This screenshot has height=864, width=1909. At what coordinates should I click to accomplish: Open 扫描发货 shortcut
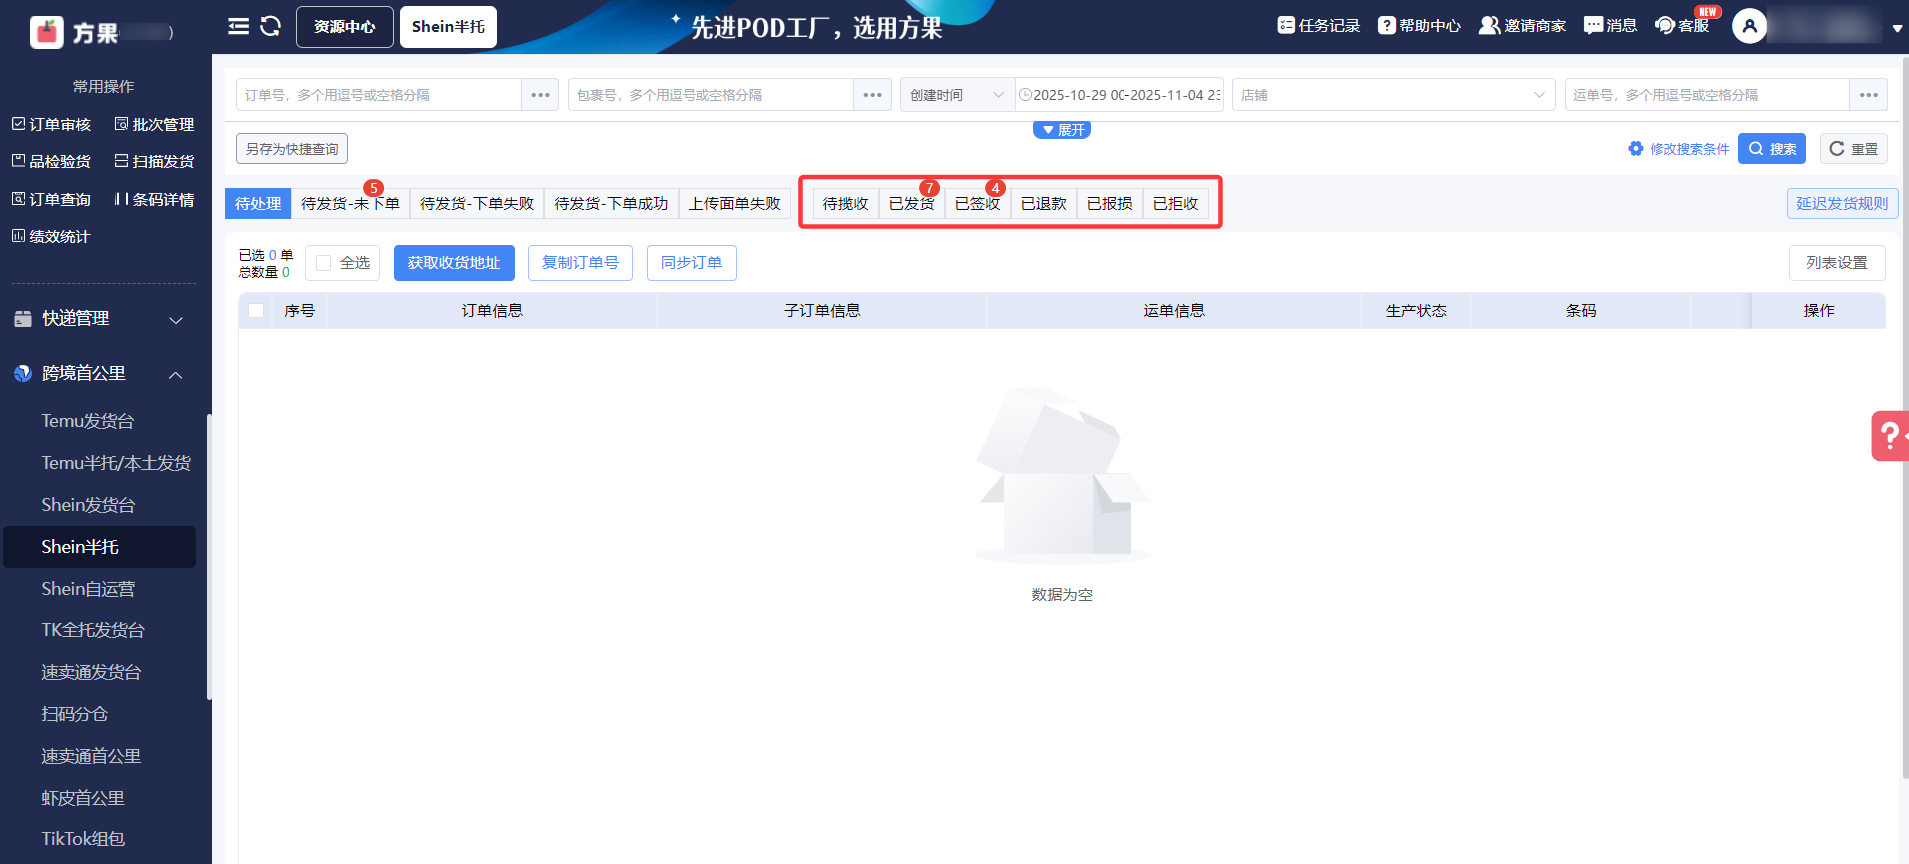(154, 161)
